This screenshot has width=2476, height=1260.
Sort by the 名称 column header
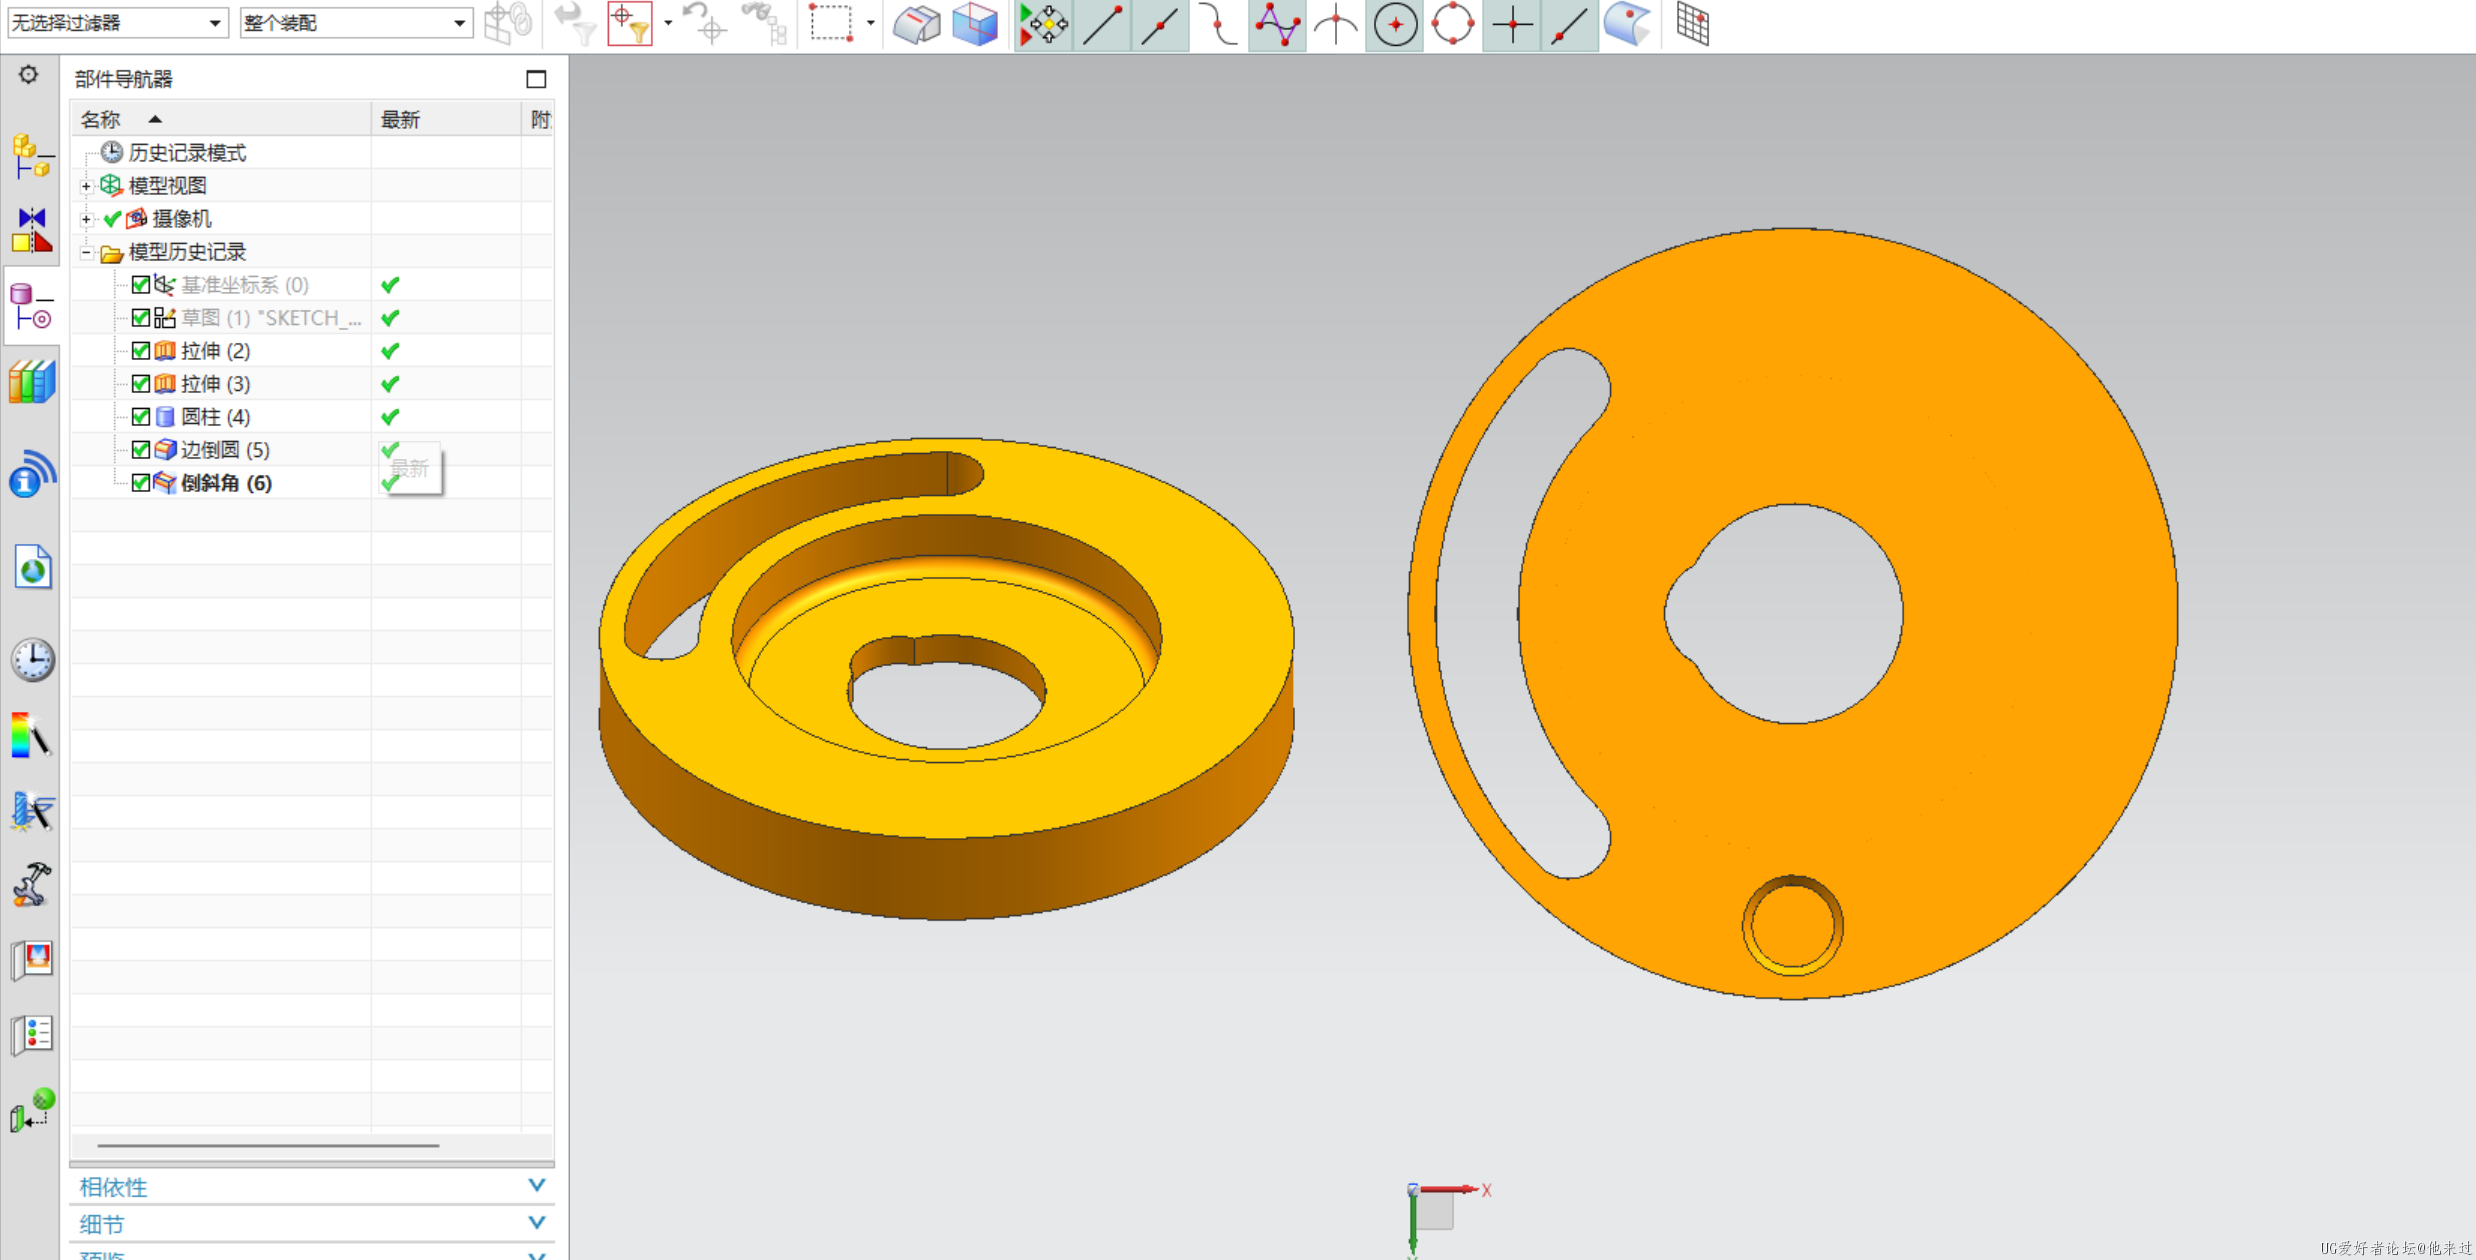(x=220, y=120)
